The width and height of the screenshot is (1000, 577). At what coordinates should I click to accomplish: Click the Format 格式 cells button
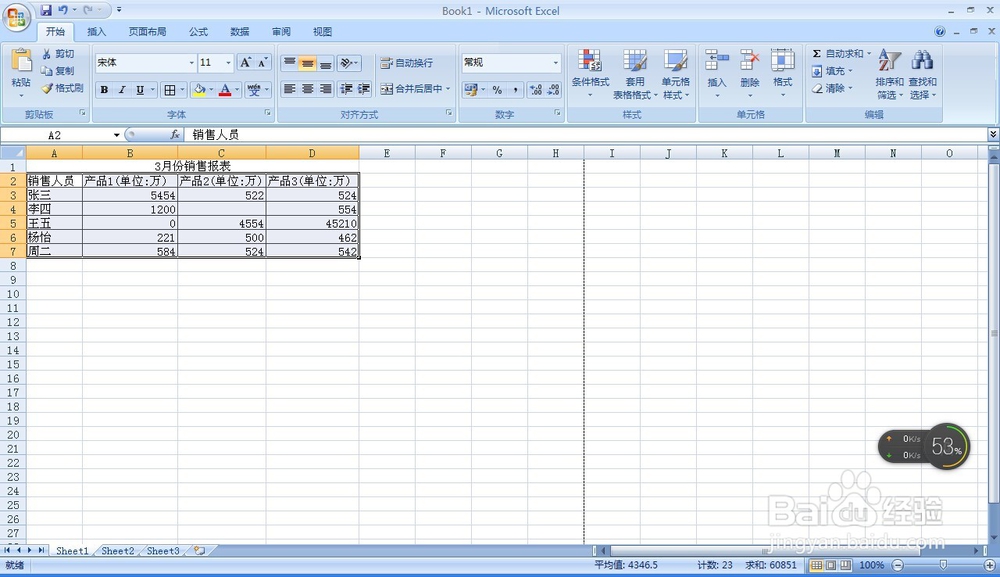tap(783, 74)
